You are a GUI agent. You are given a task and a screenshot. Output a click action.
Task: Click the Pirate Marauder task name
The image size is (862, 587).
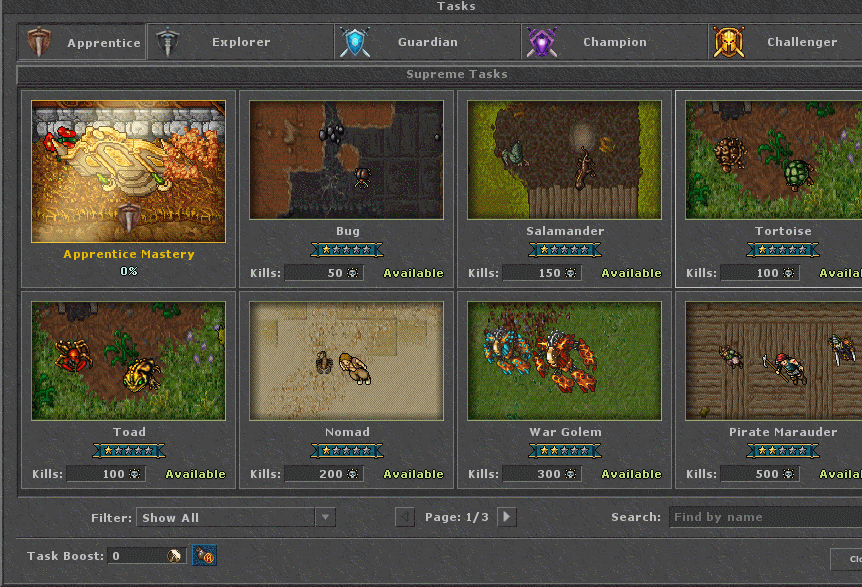pyautogui.click(x=783, y=432)
